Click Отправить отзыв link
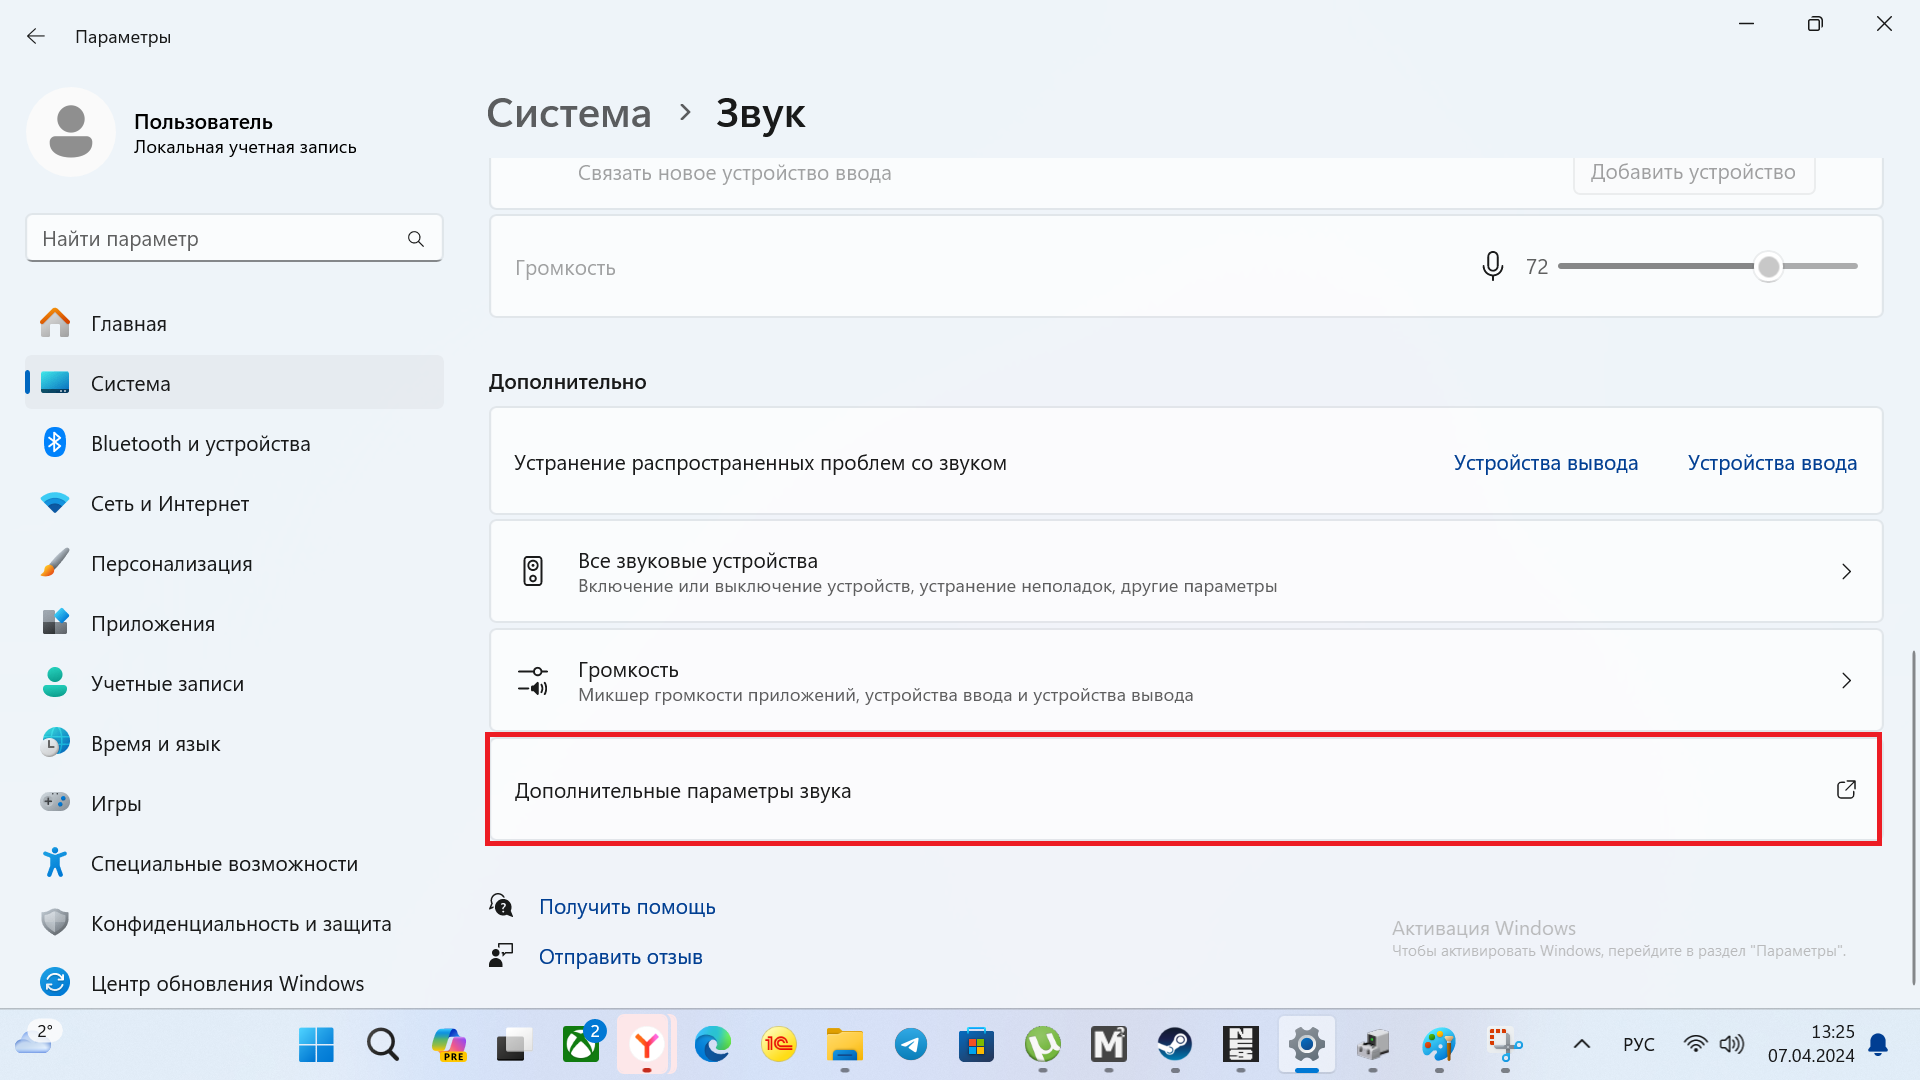Viewport: 1920px width, 1080px height. (x=620, y=957)
